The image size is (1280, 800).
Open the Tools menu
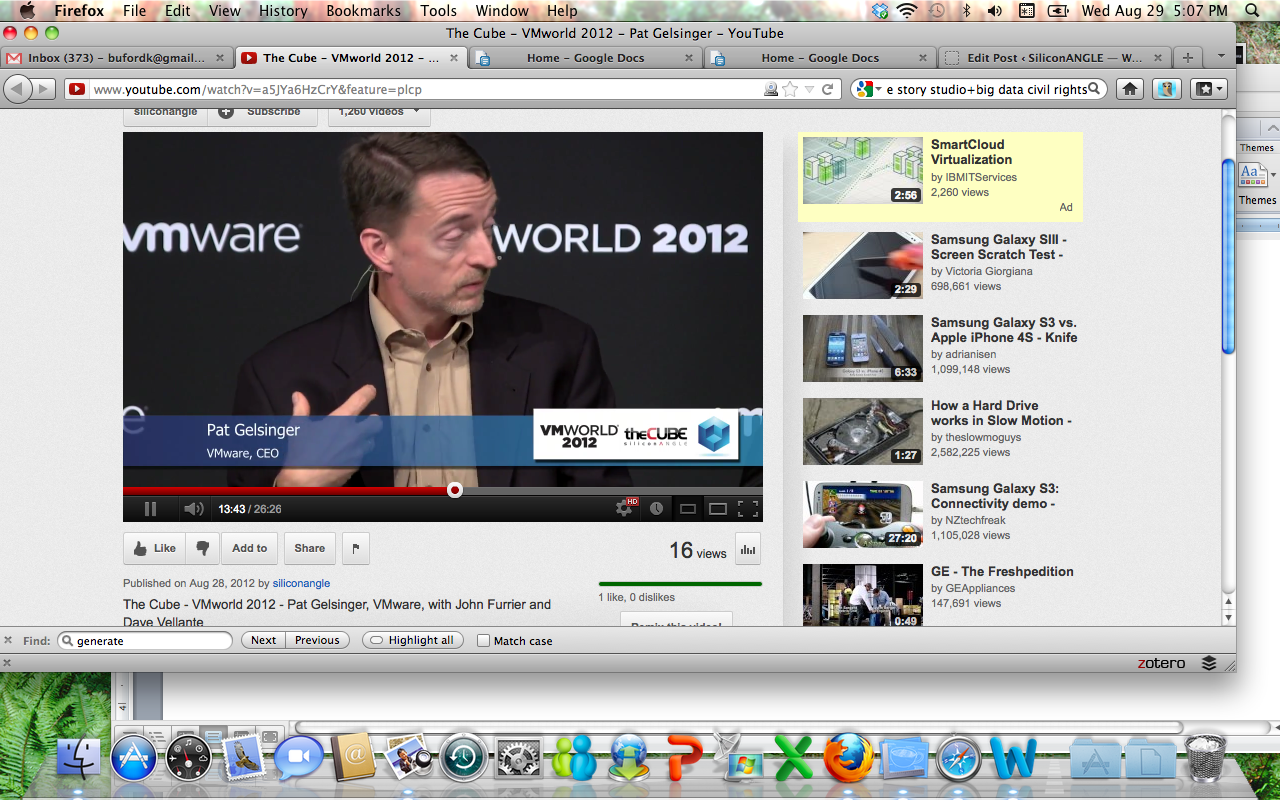click(438, 11)
